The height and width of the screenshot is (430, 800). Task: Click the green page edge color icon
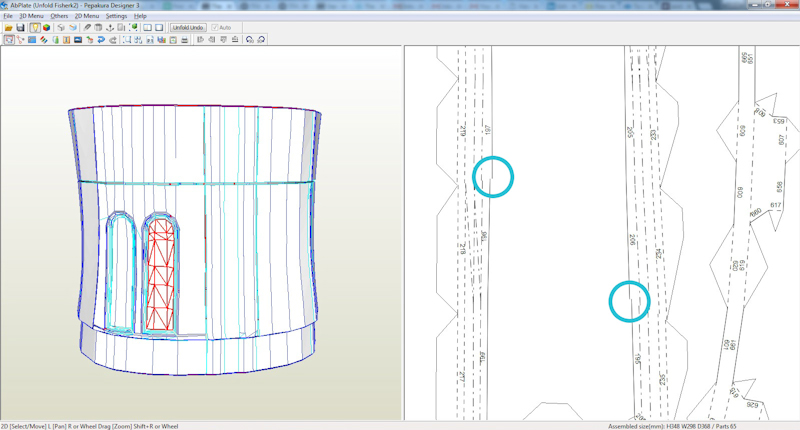point(55,40)
